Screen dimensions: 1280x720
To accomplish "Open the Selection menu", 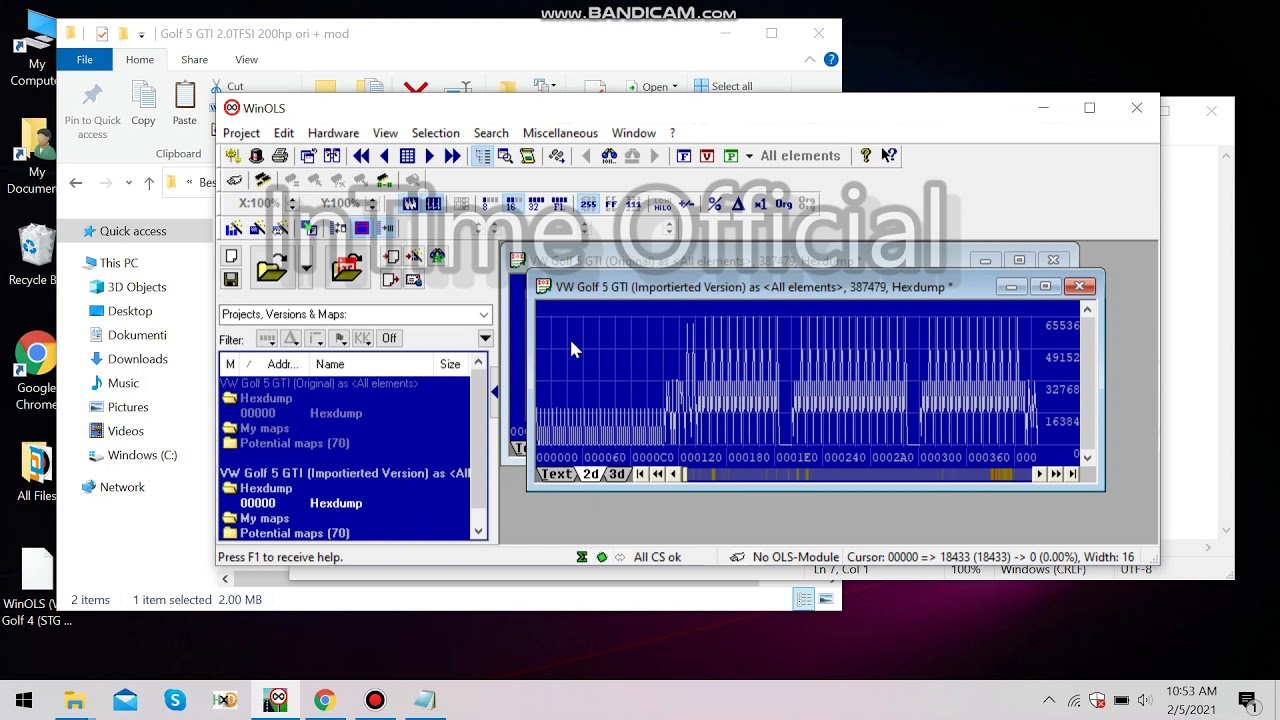I will (x=436, y=133).
